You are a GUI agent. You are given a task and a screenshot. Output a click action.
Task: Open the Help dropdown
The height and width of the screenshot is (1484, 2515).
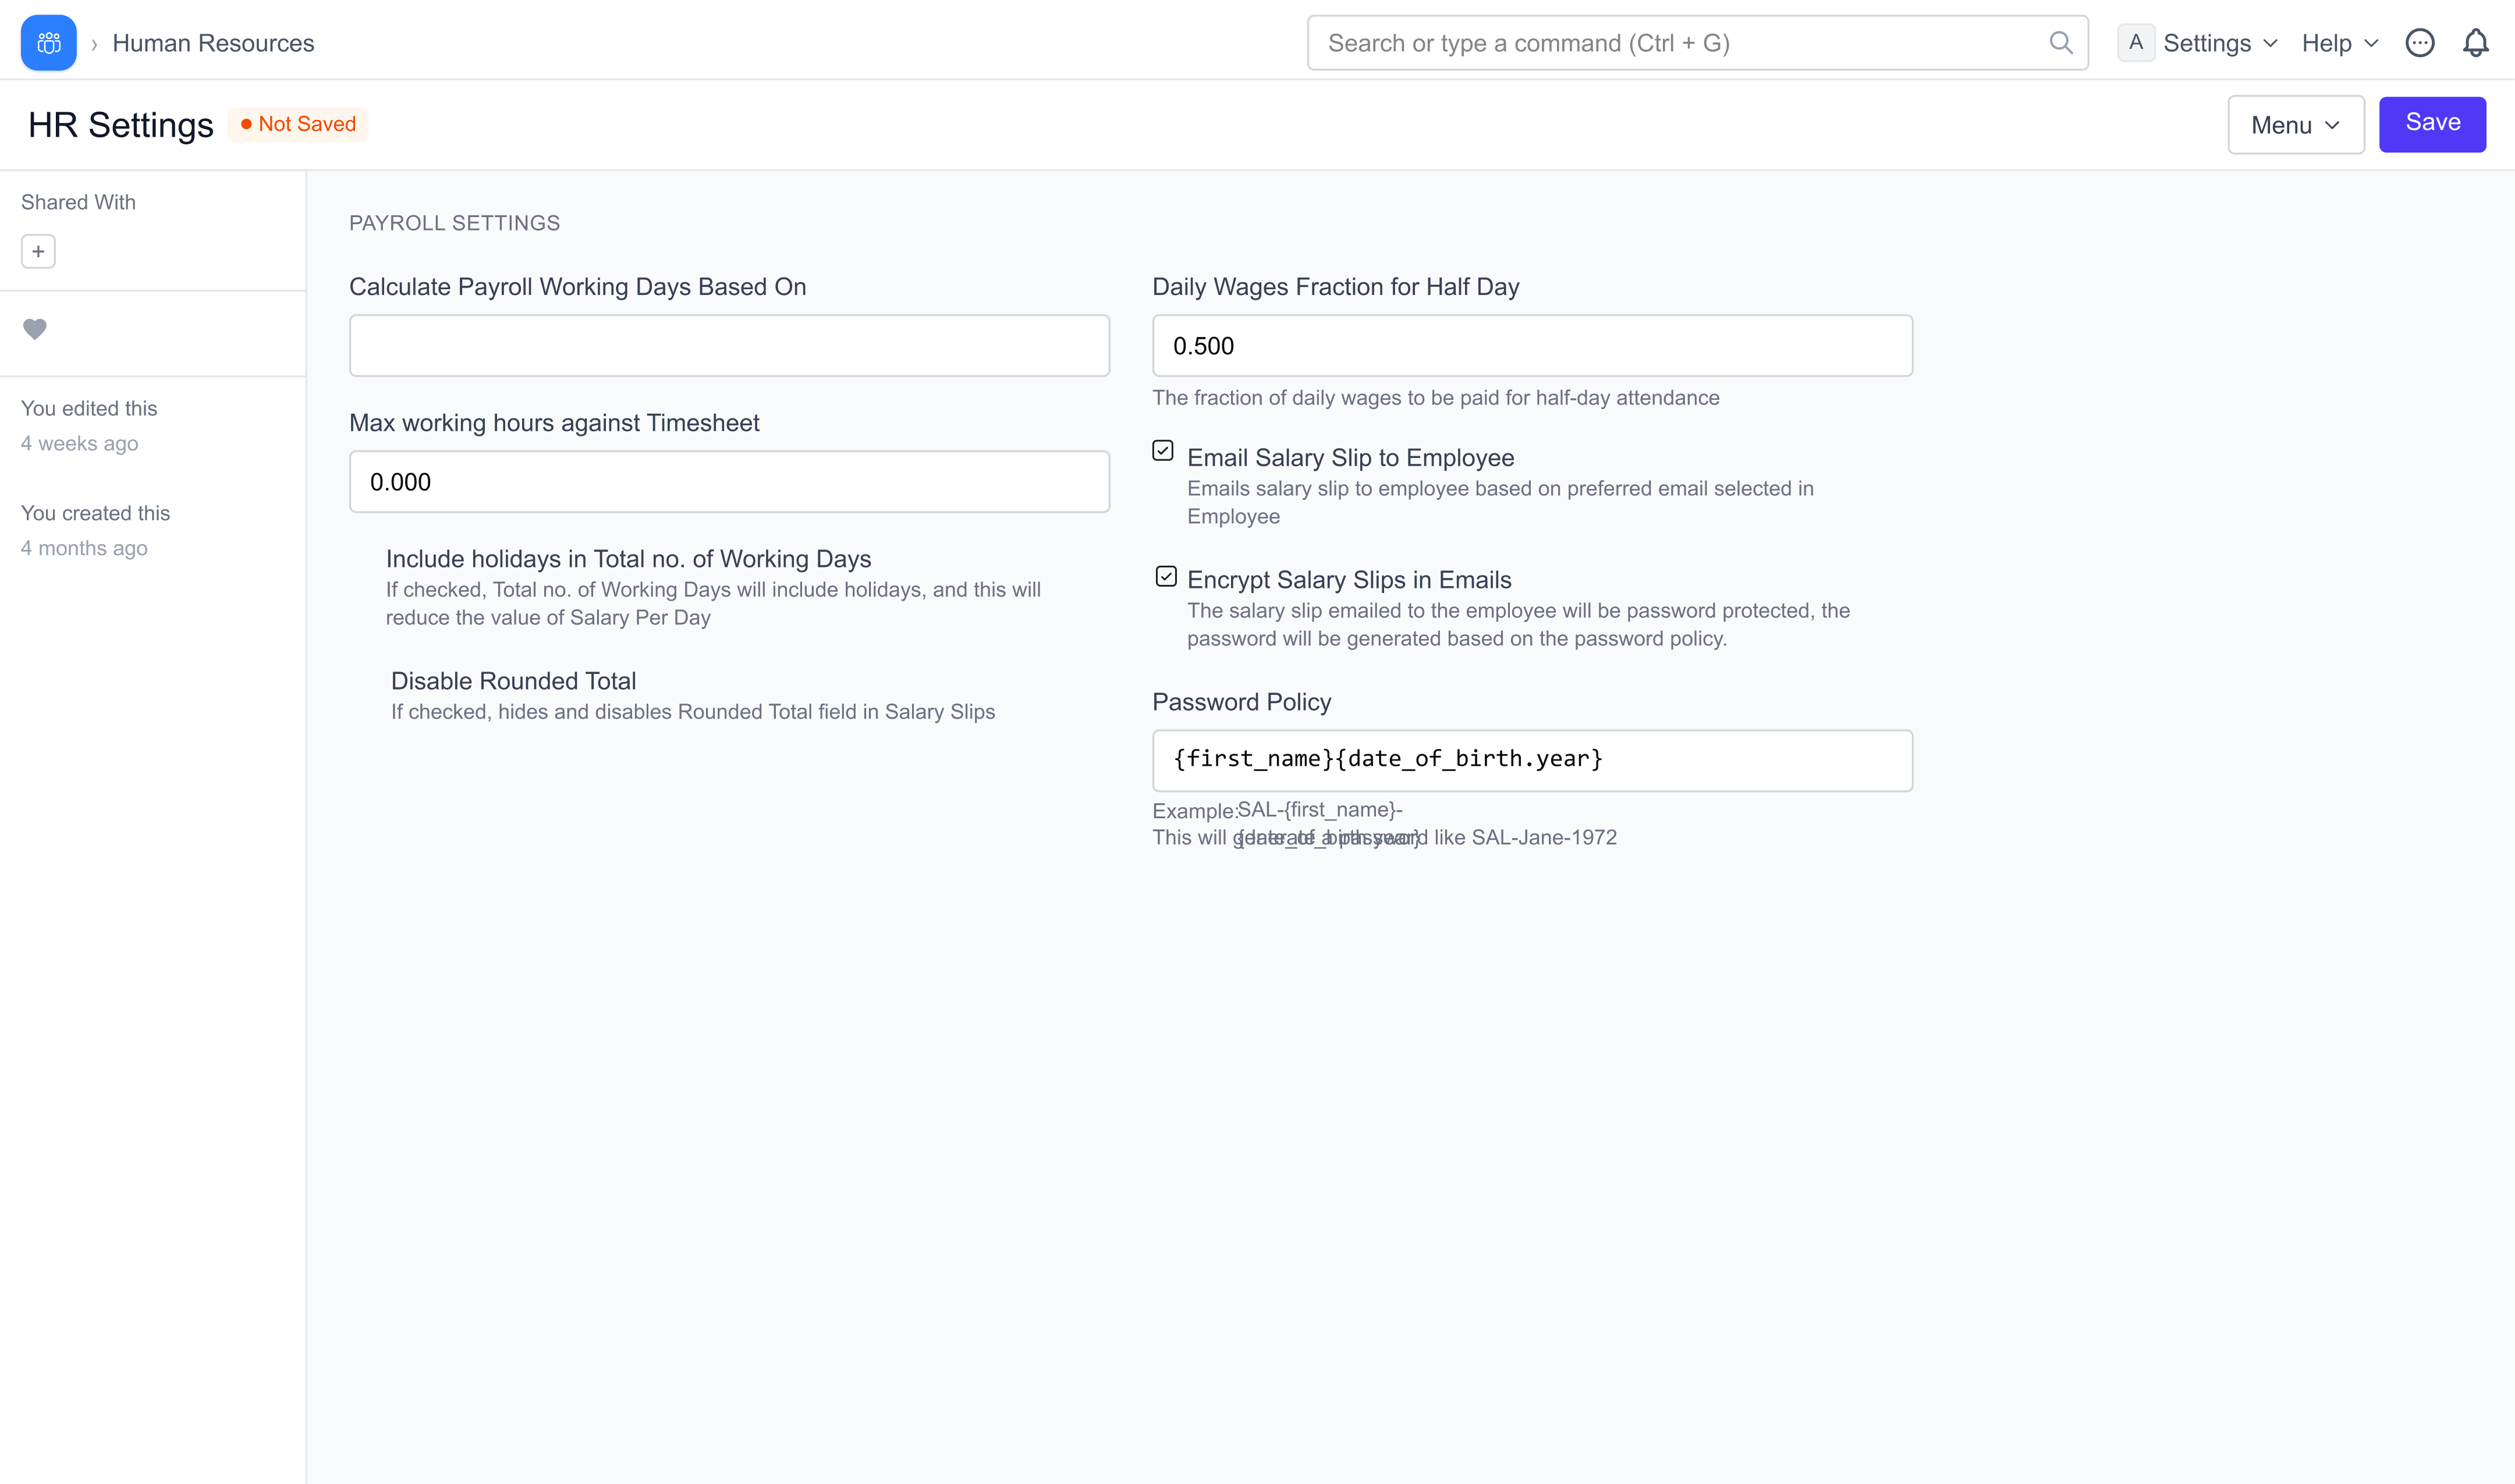[2339, 43]
